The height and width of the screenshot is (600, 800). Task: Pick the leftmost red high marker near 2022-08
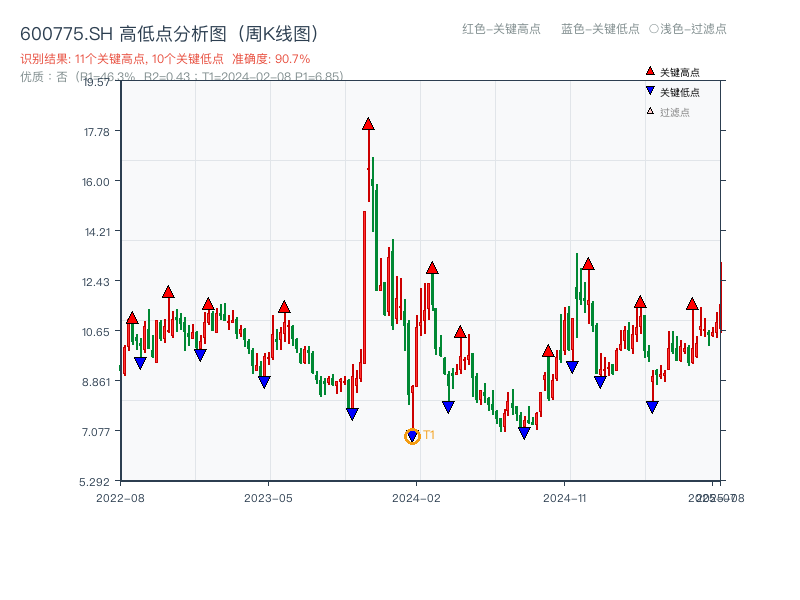132,318
